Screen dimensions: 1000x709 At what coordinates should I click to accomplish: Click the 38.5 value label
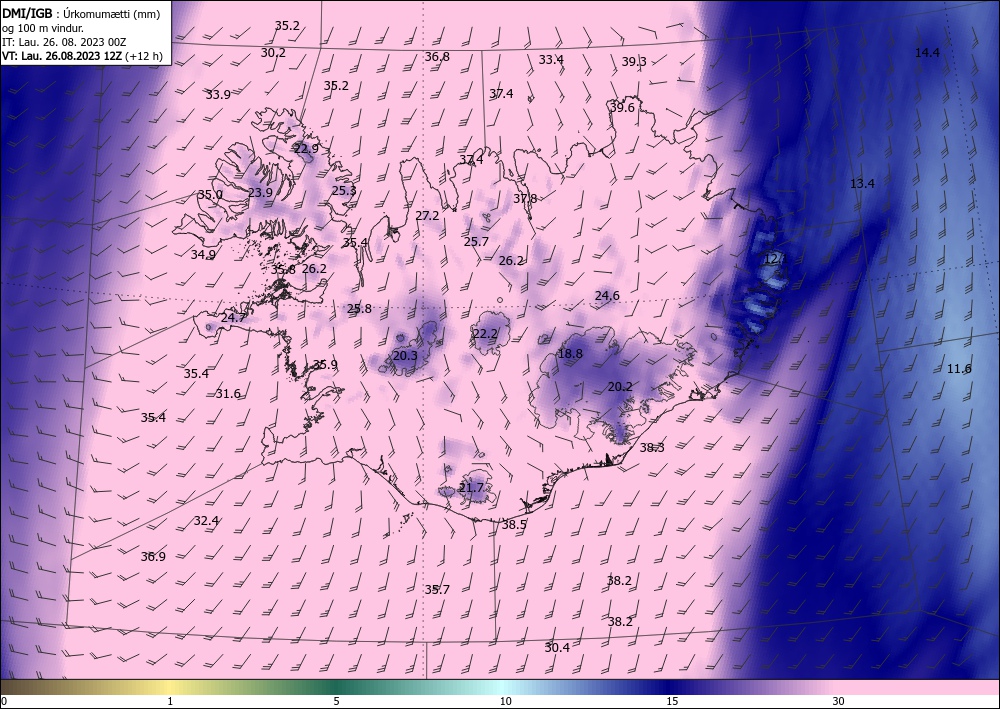click(x=514, y=525)
